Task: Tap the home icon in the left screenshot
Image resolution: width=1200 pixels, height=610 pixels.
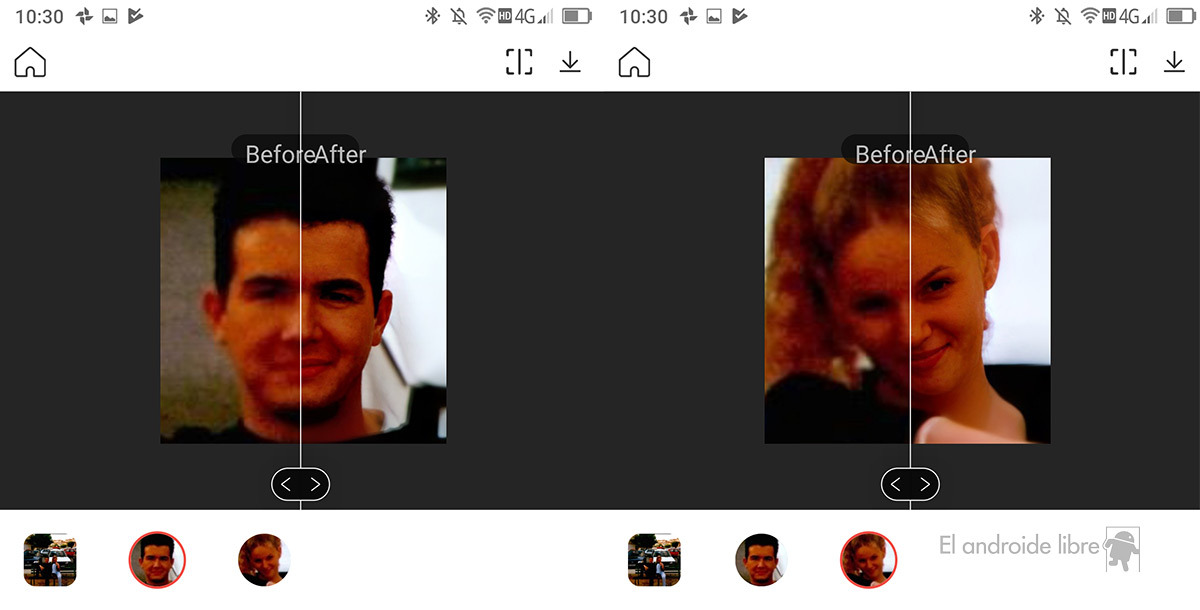Action: tap(30, 62)
